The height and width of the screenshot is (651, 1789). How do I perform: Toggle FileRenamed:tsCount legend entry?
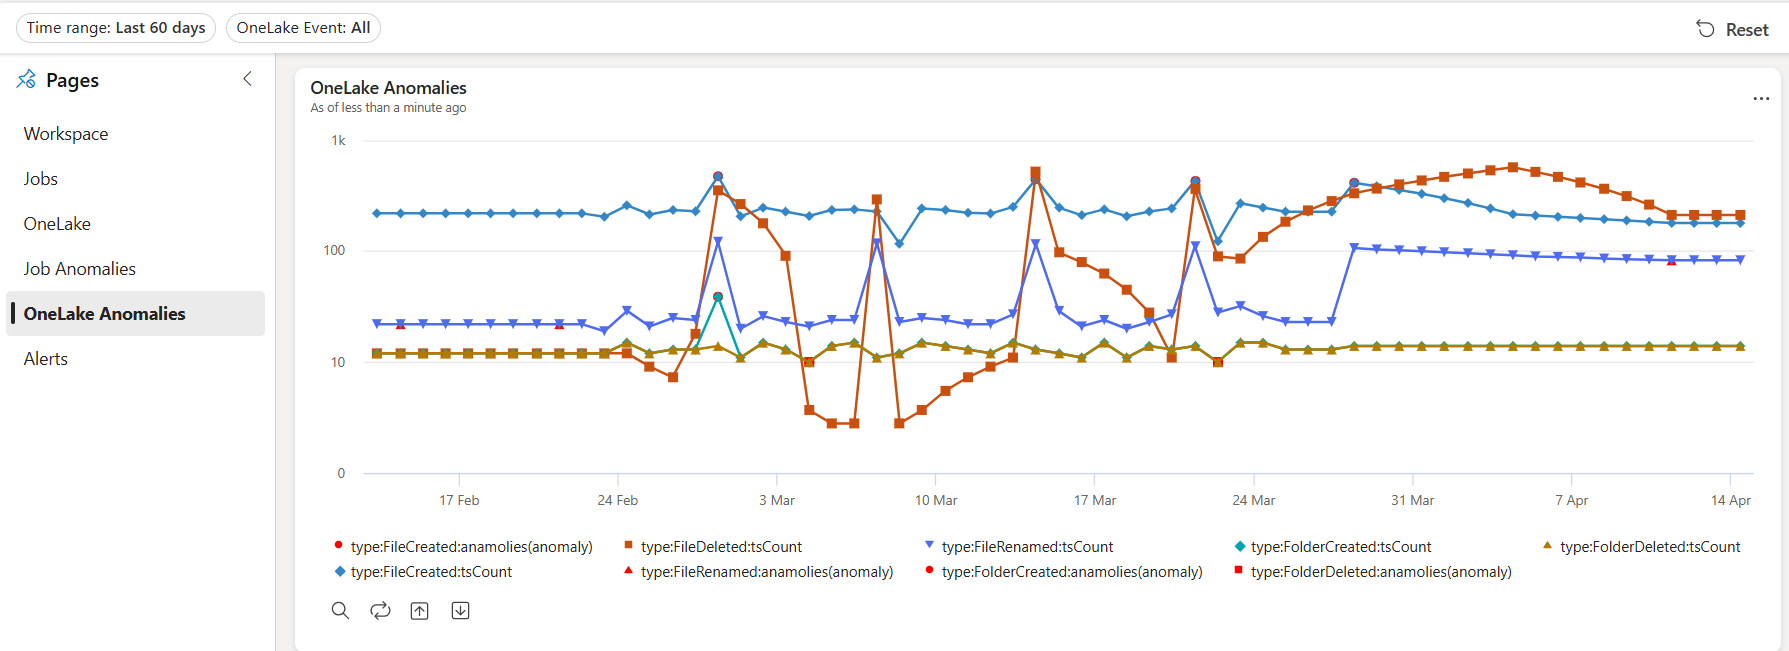pos(1027,547)
